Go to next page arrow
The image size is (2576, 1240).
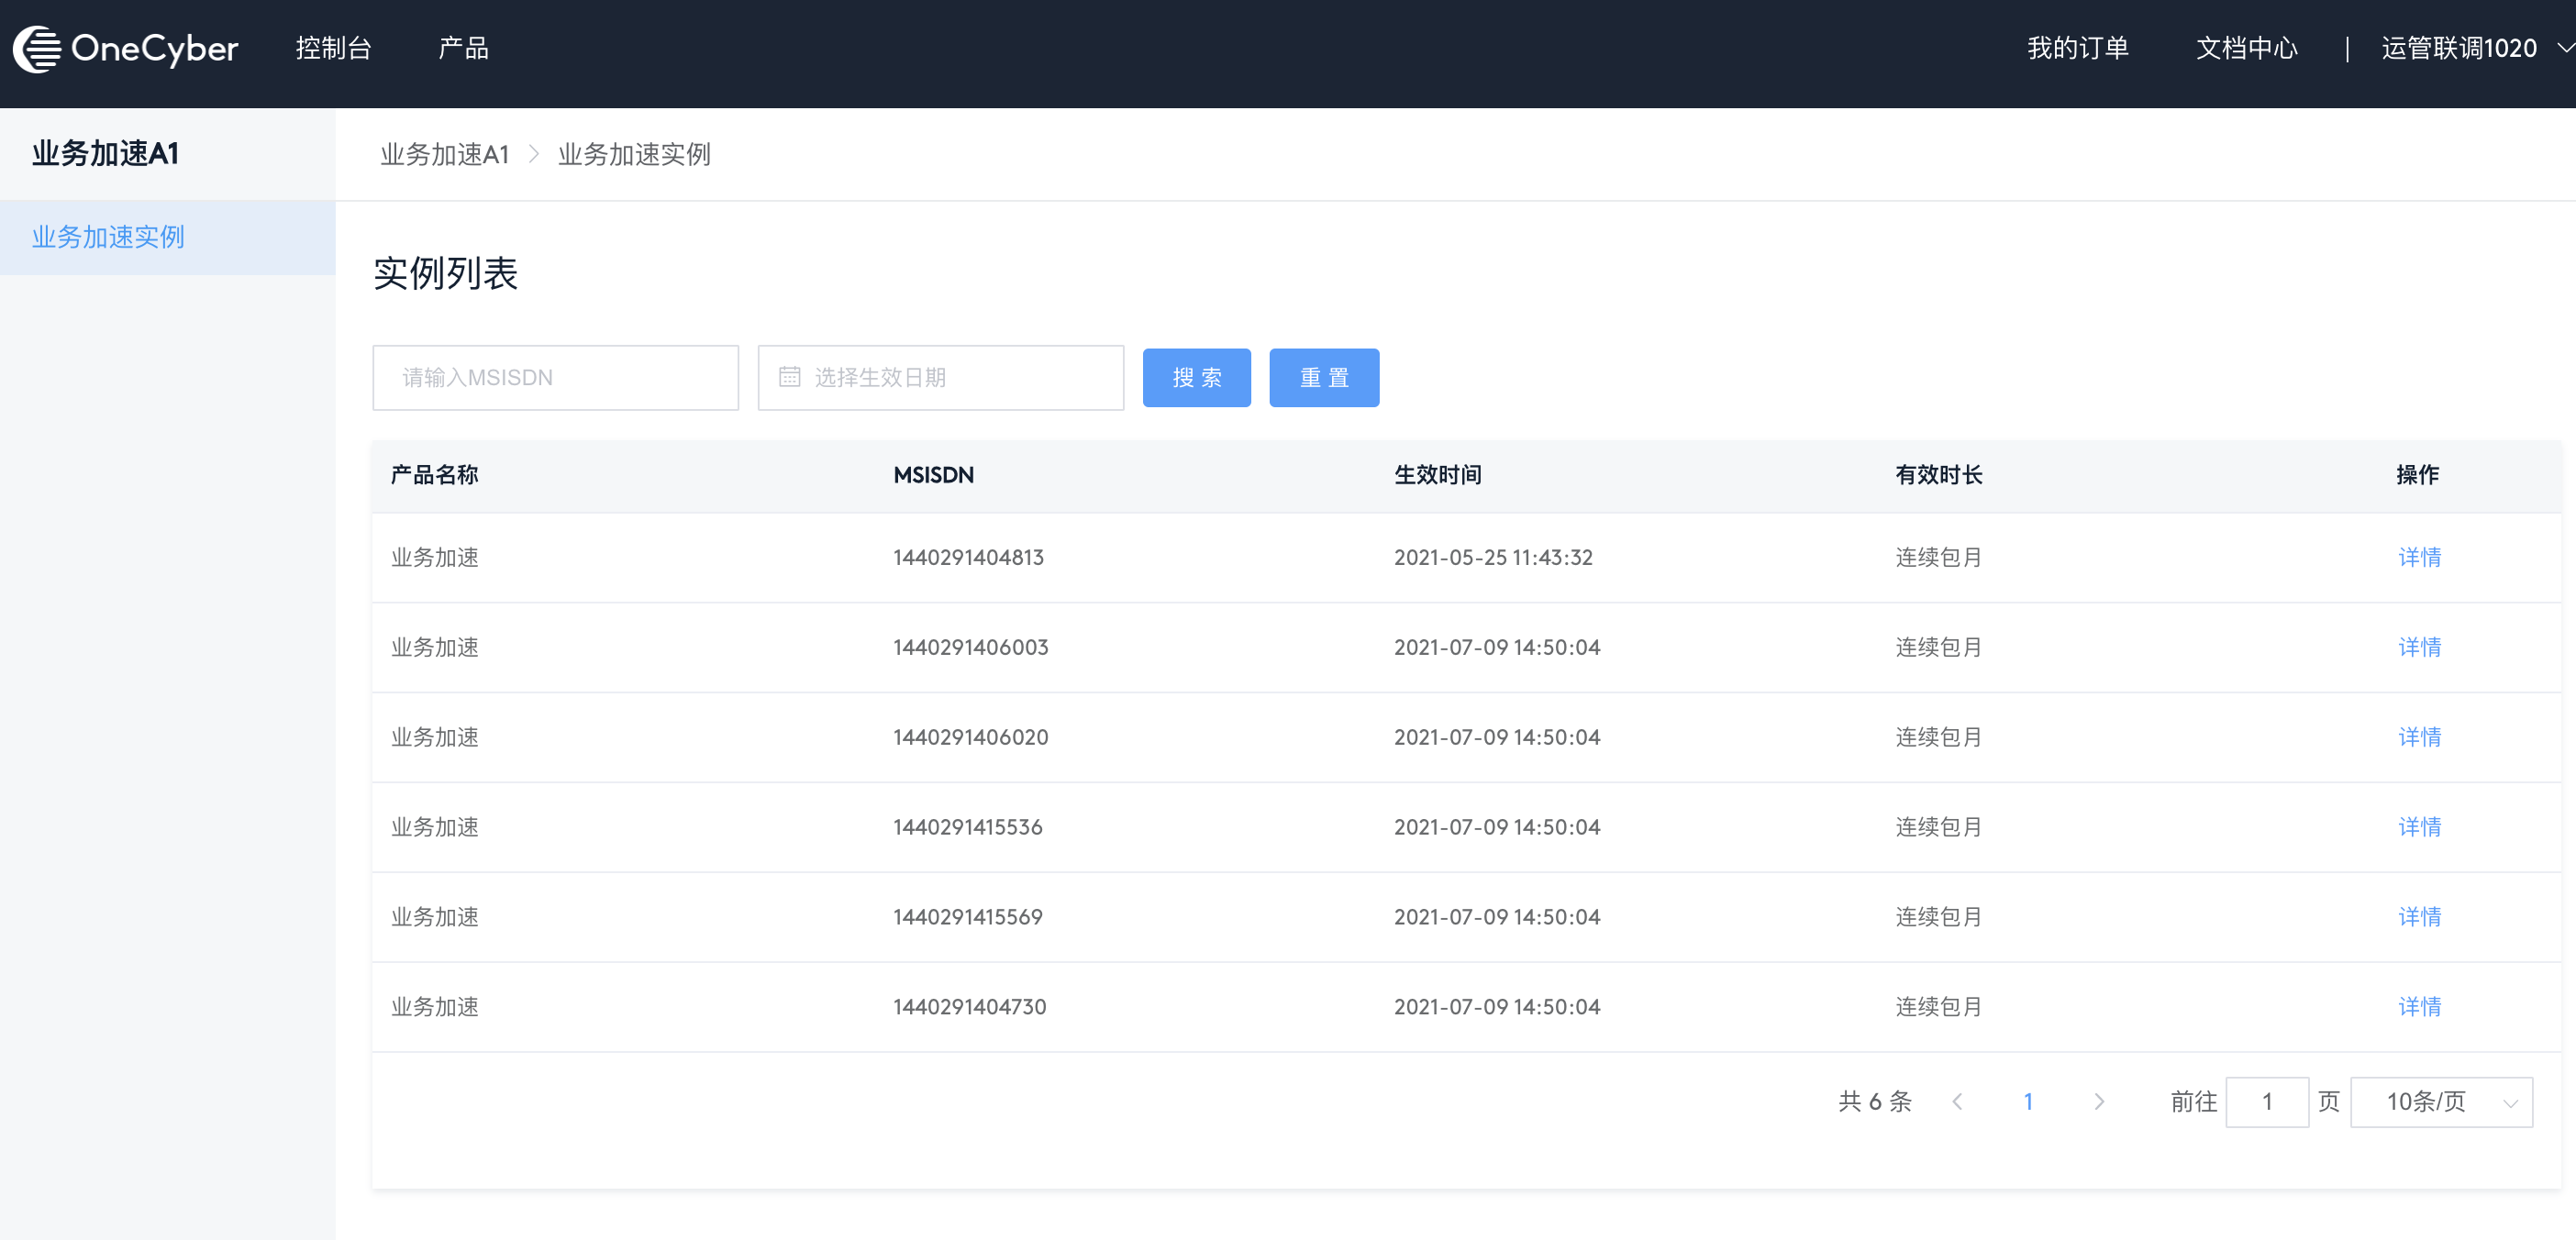pyautogui.click(x=2098, y=1102)
